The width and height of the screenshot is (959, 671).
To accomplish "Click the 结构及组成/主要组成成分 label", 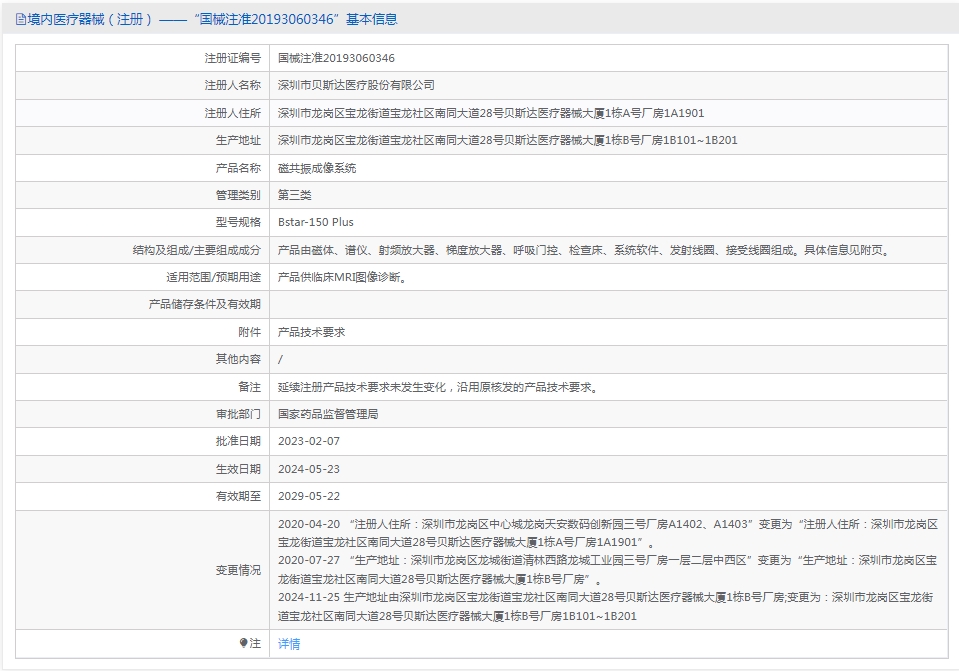I will pos(197,250).
